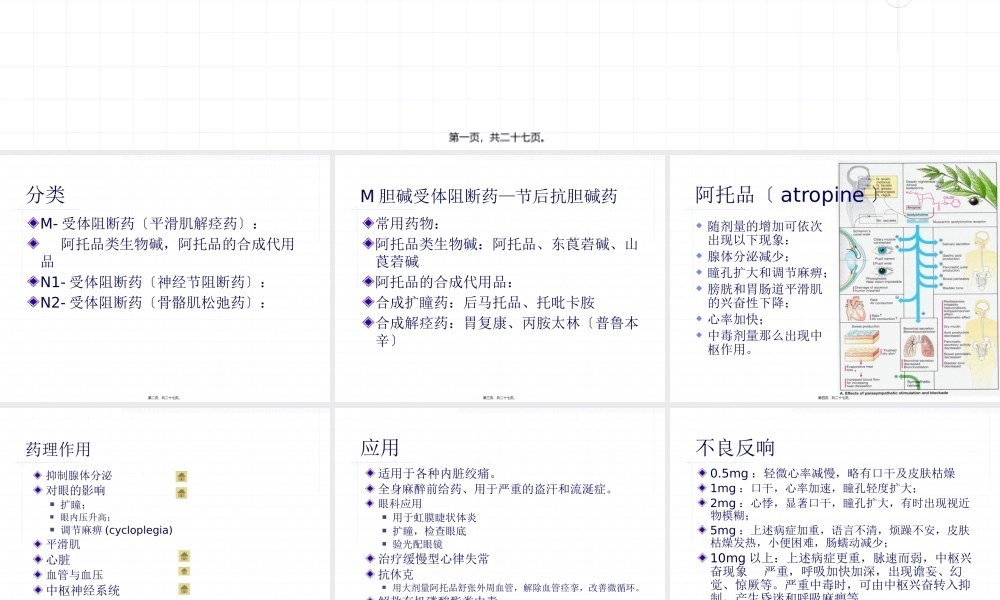Click the heart illustration in the diagram
The height and width of the screenshot is (600, 1000).
click(856, 308)
